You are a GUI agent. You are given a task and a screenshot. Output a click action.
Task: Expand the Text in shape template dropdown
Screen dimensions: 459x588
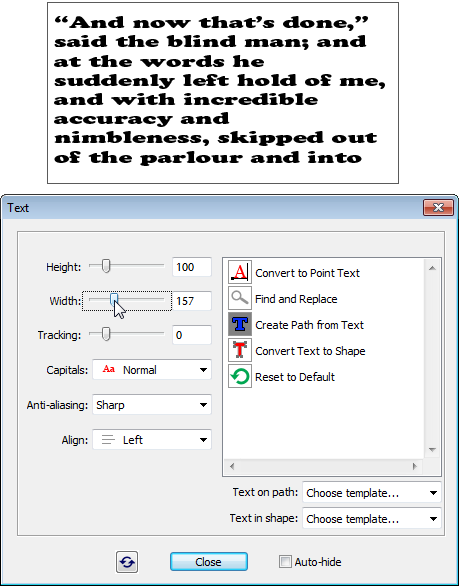tap(372, 519)
